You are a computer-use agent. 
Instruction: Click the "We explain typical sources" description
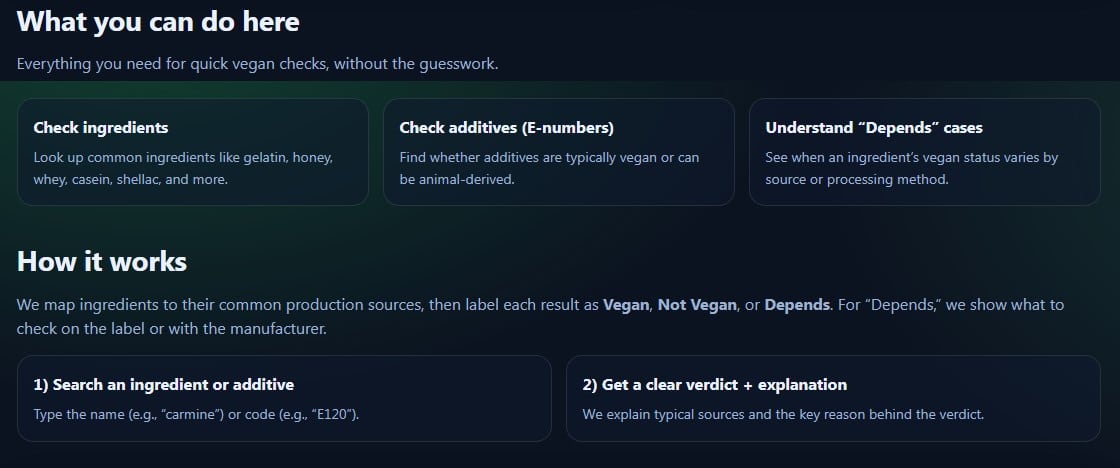[x=783, y=413]
